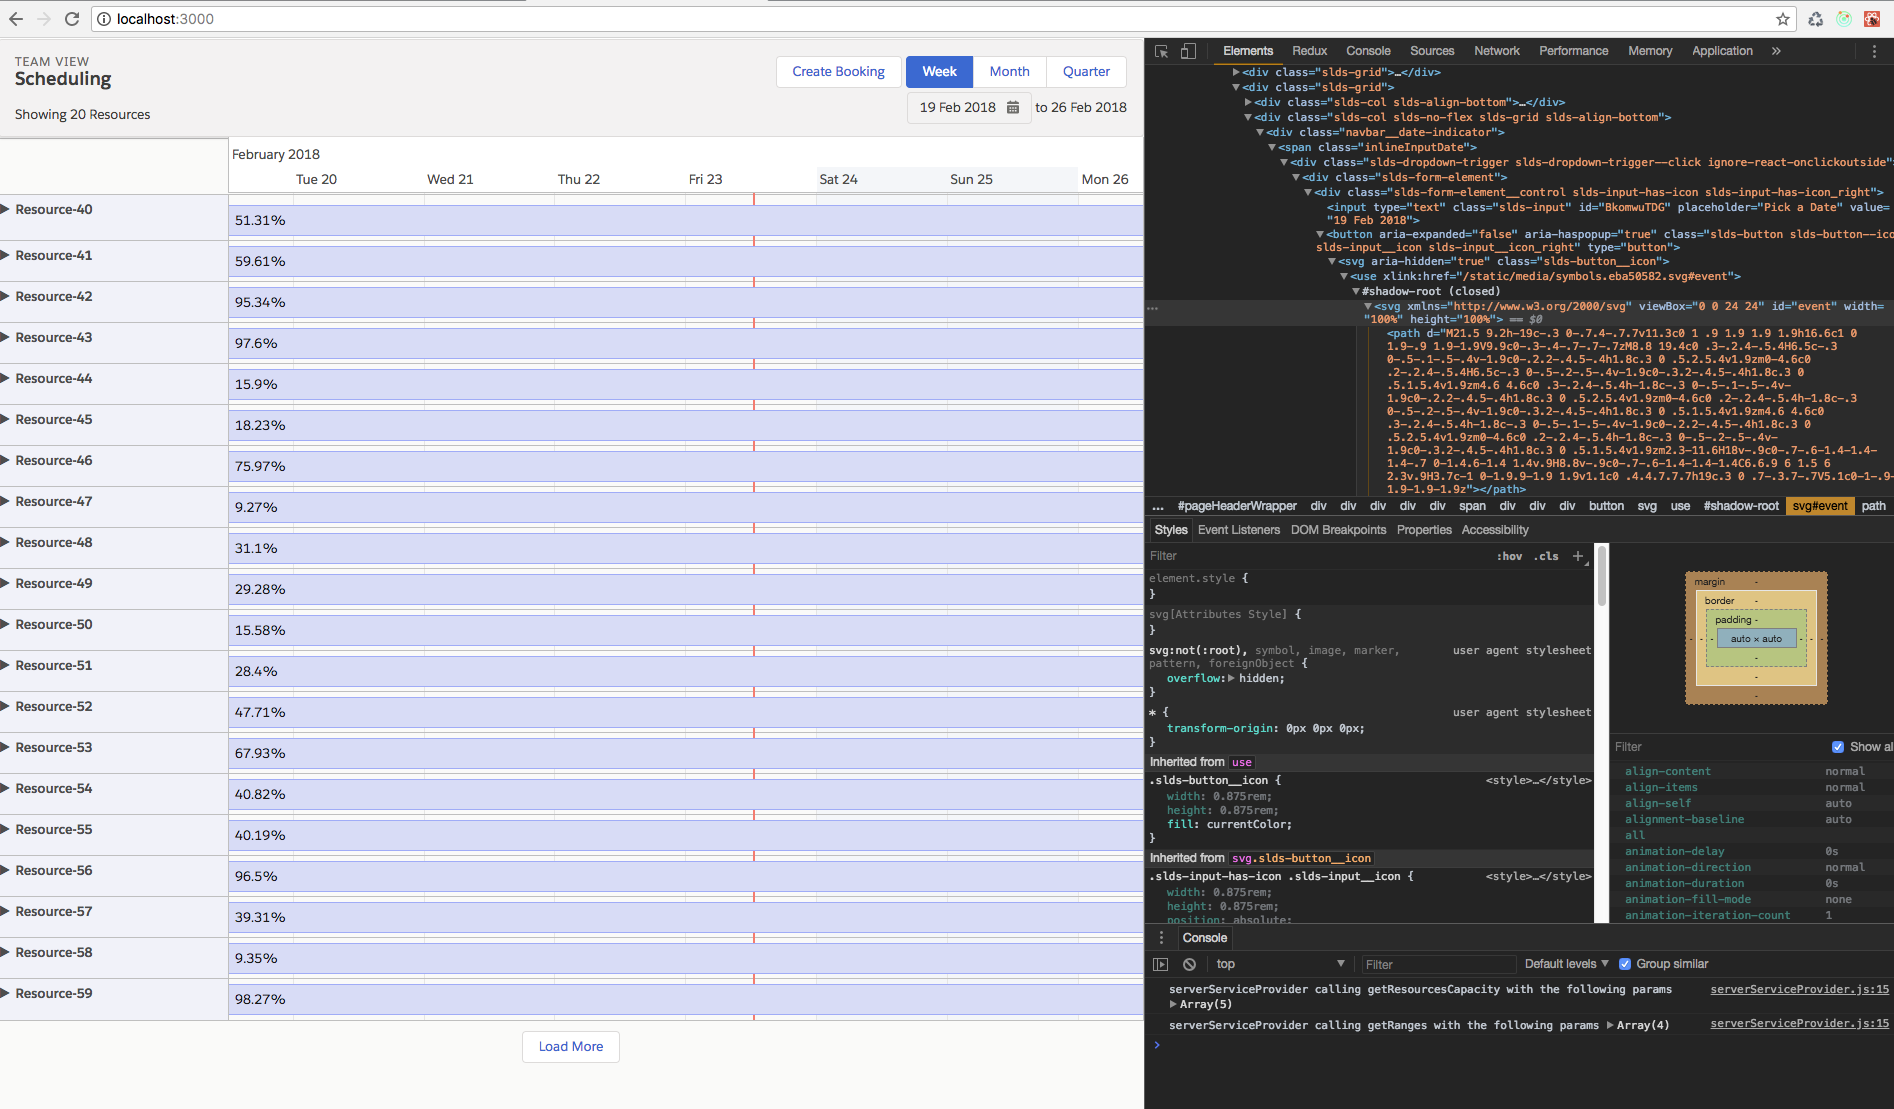Click the reload page icon
This screenshot has width=1894, height=1109.
[71, 18]
